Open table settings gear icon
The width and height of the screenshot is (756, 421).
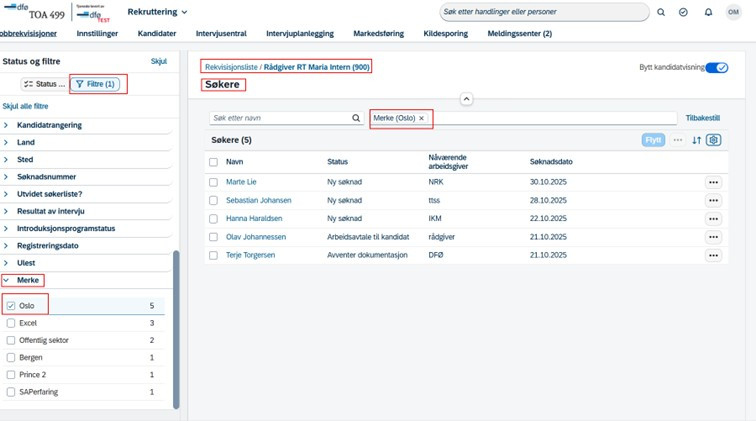pos(714,140)
